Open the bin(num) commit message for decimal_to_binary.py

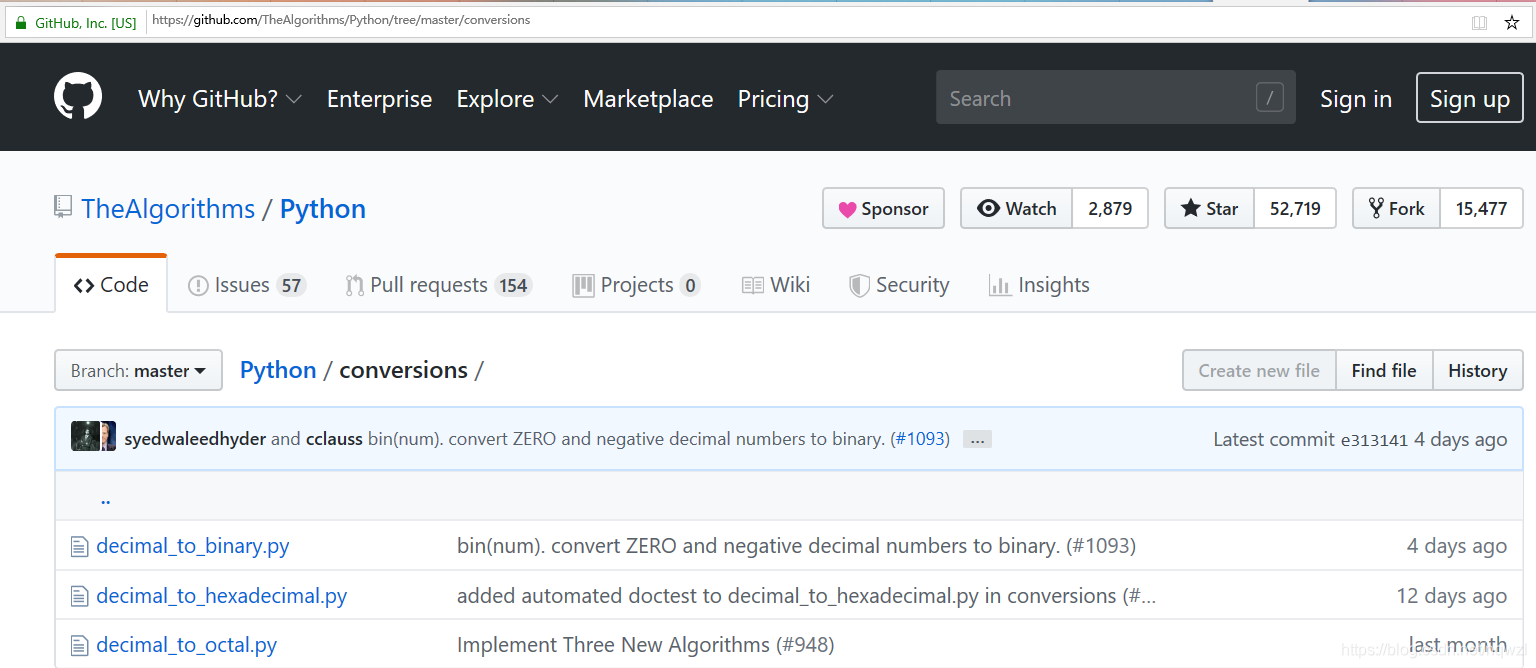(796, 547)
